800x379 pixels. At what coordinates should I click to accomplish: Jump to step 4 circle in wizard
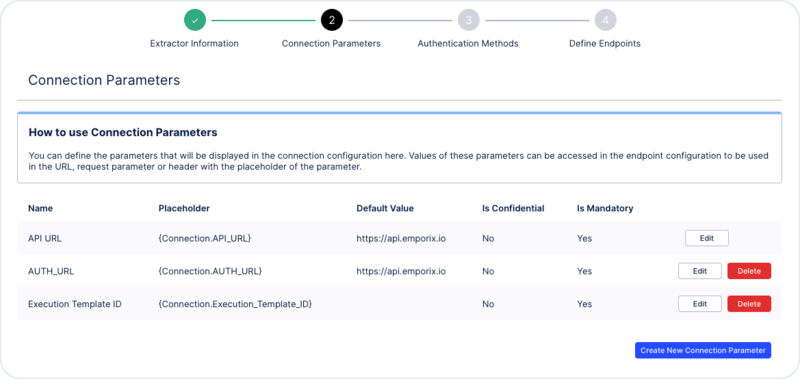605,20
